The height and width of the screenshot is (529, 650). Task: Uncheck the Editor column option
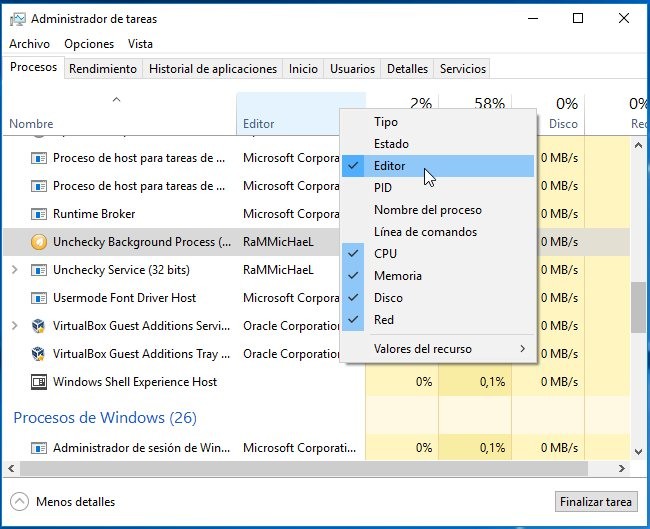pyautogui.click(x=390, y=166)
